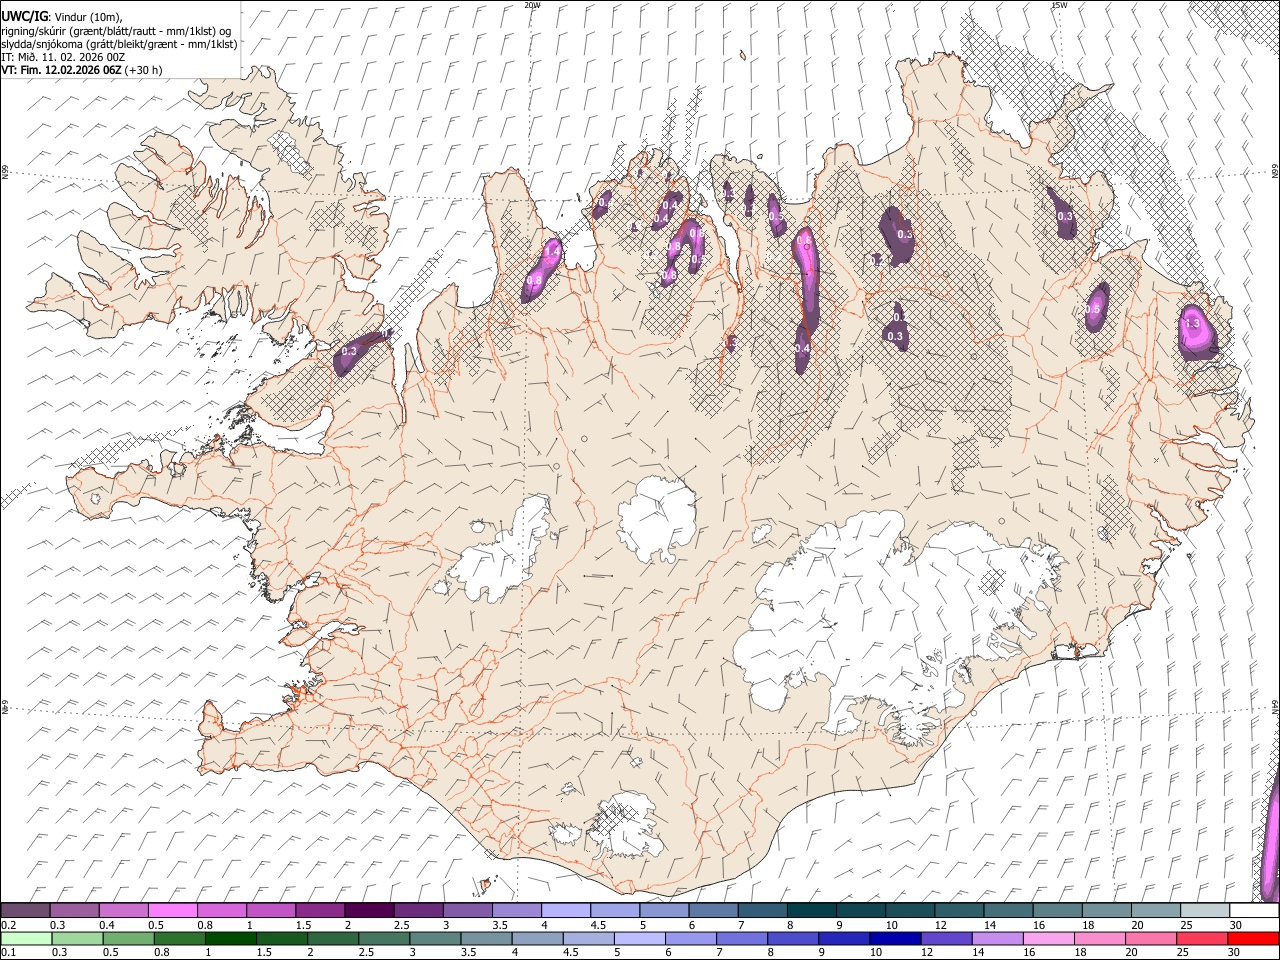Click the 'UWC/IG: Vindur (10m)' title text
This screenshot has width=1280, height=960.
(x=61, y=17)
